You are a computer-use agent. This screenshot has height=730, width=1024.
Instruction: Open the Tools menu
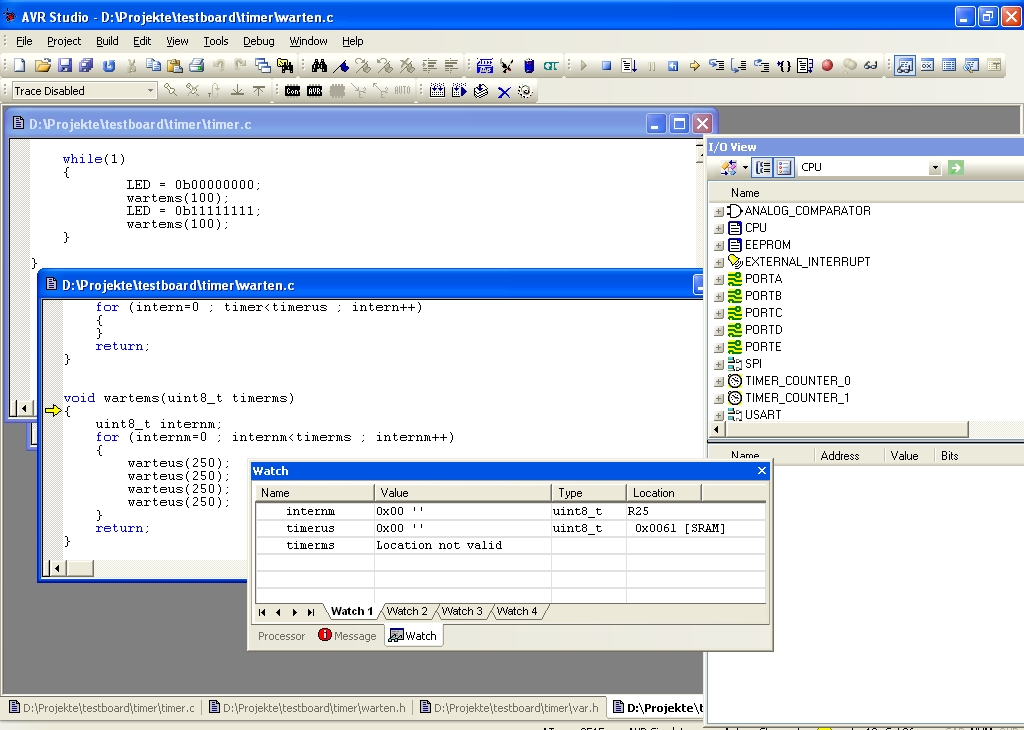(216, 41)
